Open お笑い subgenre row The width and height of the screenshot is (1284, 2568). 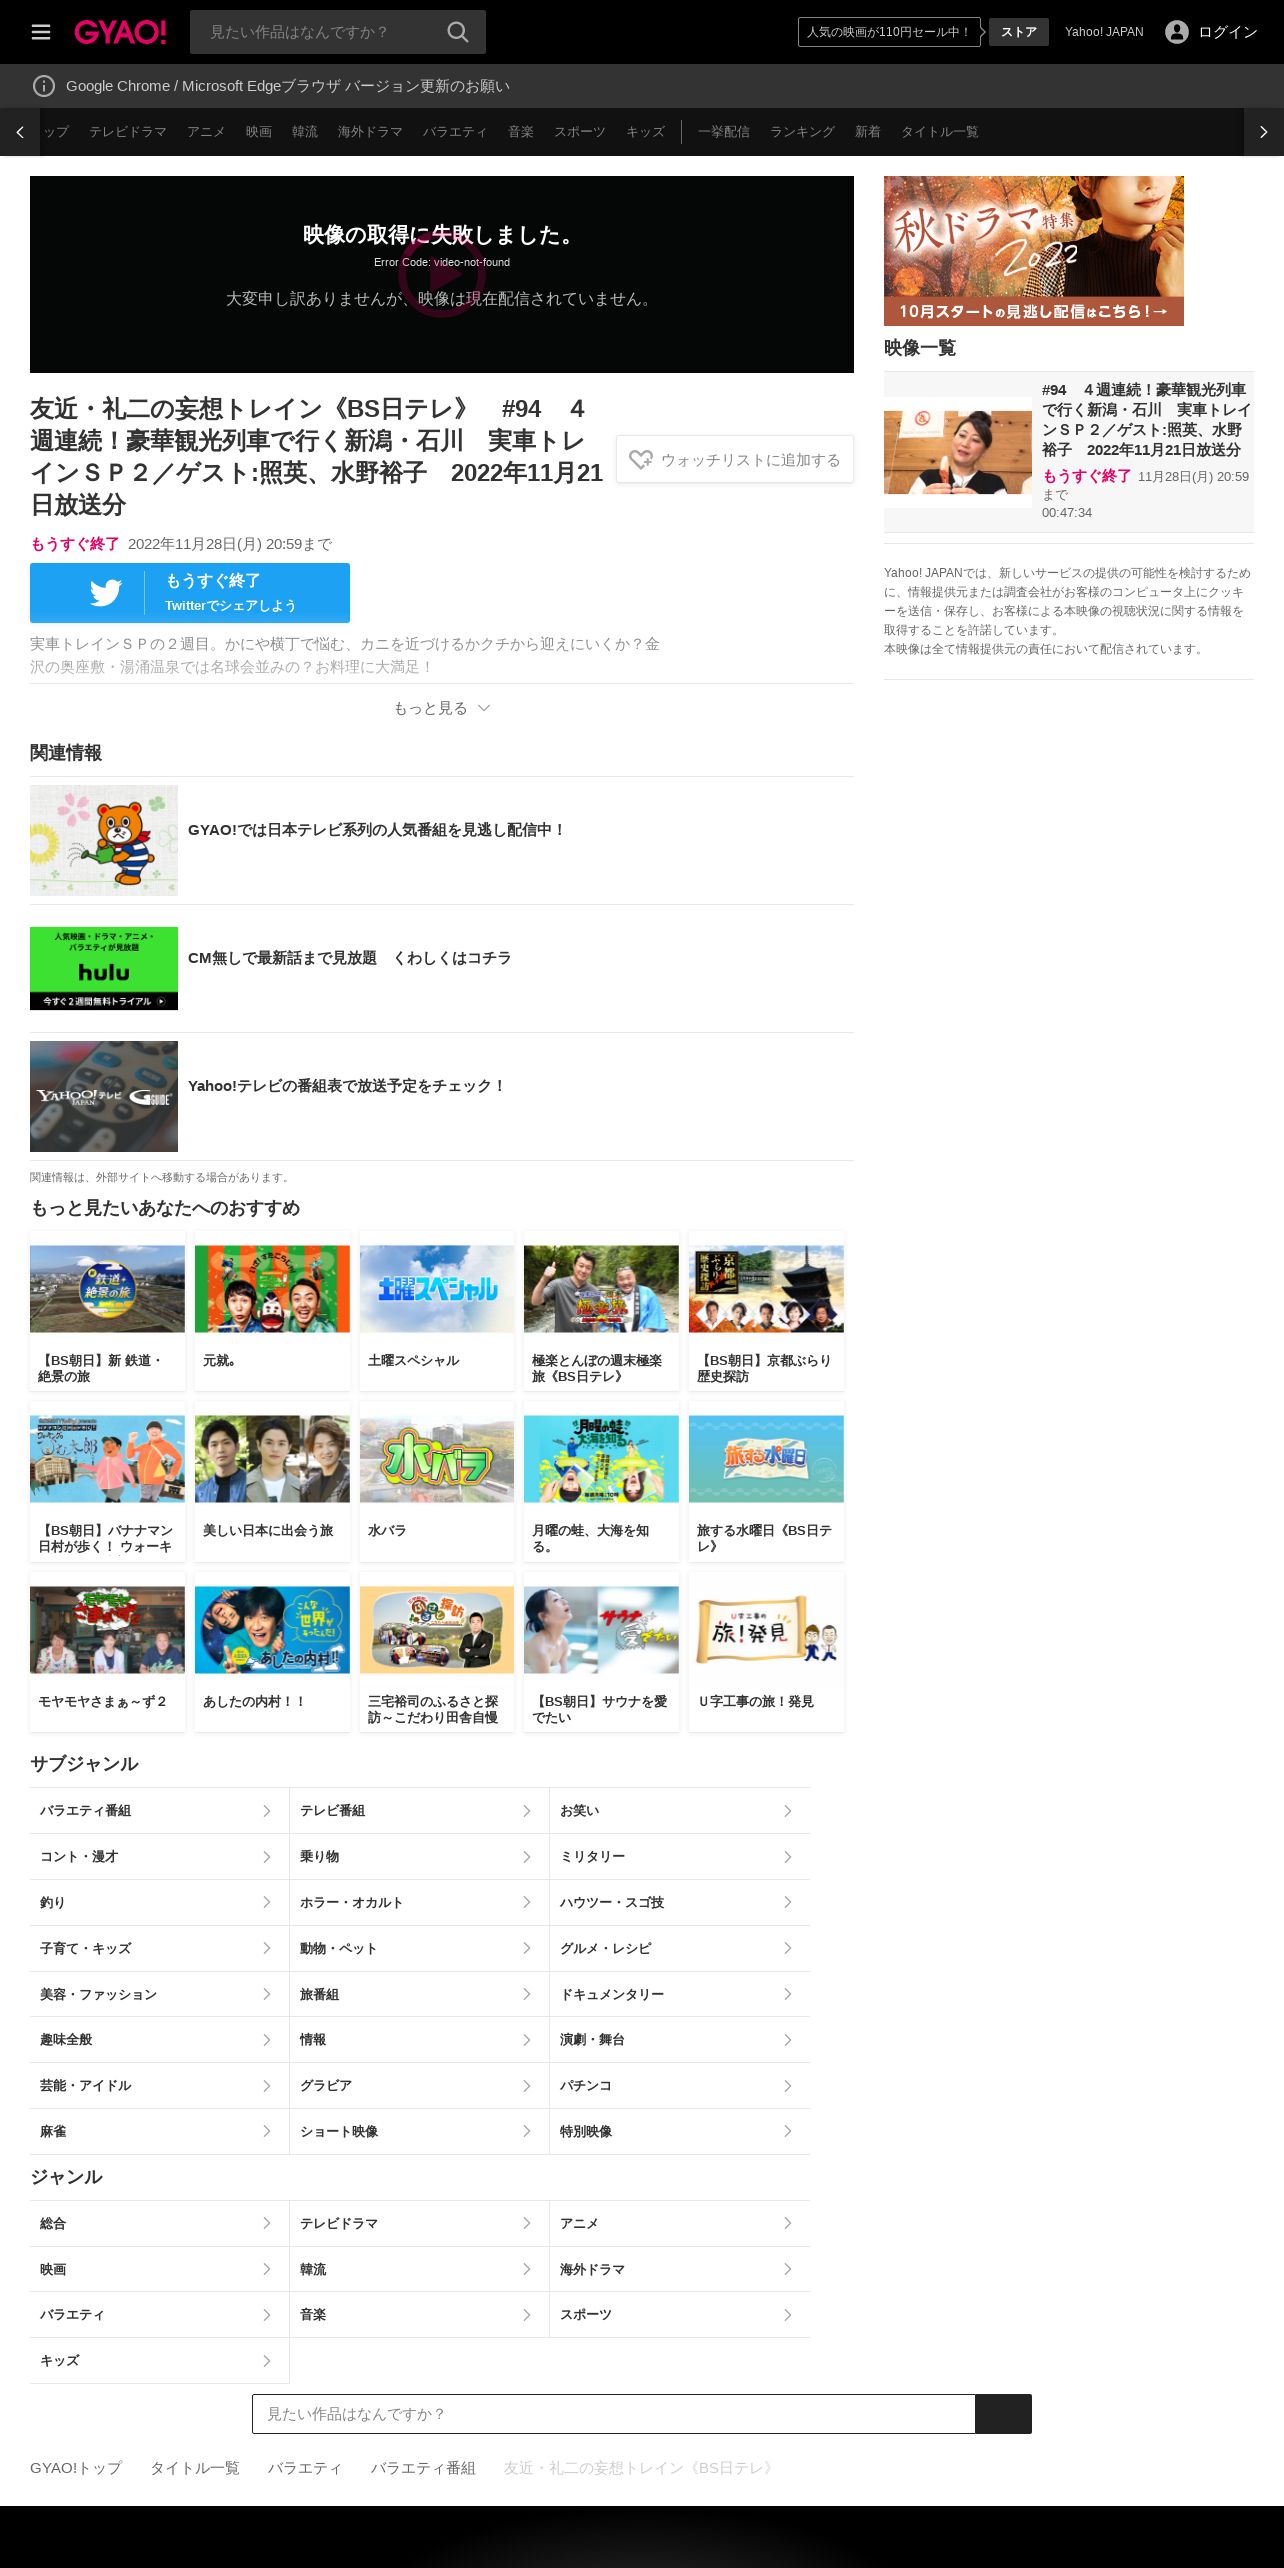click(680, 1811)
